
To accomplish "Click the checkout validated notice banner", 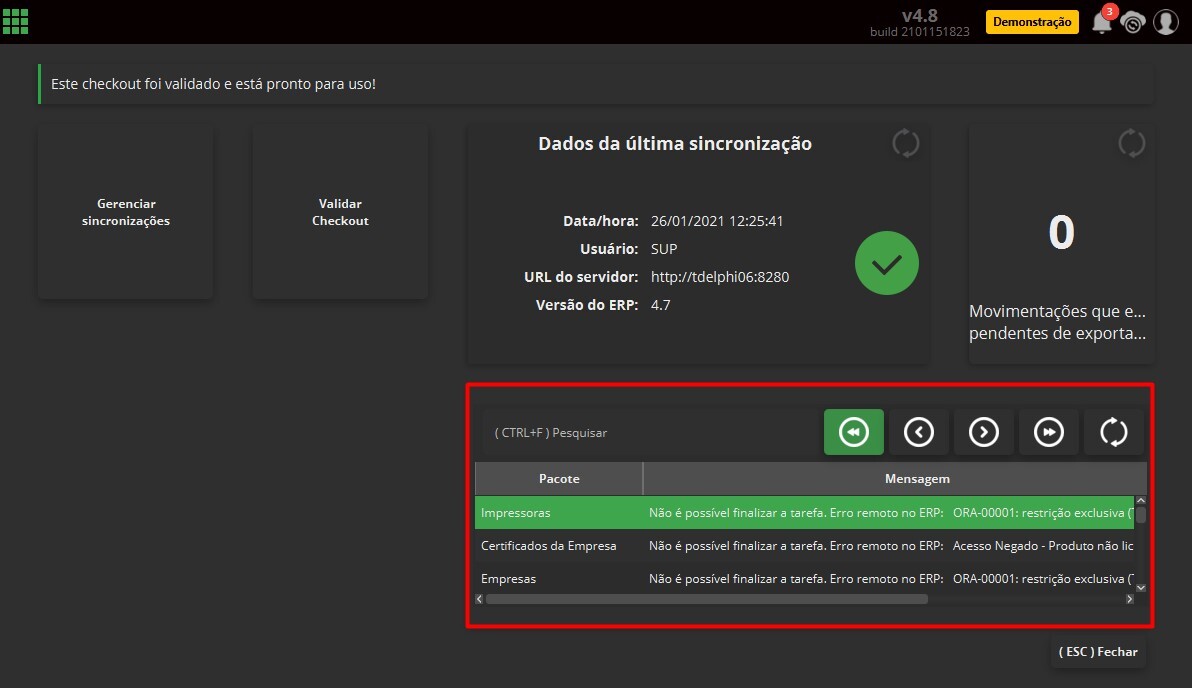I will [x=596, y=84].
